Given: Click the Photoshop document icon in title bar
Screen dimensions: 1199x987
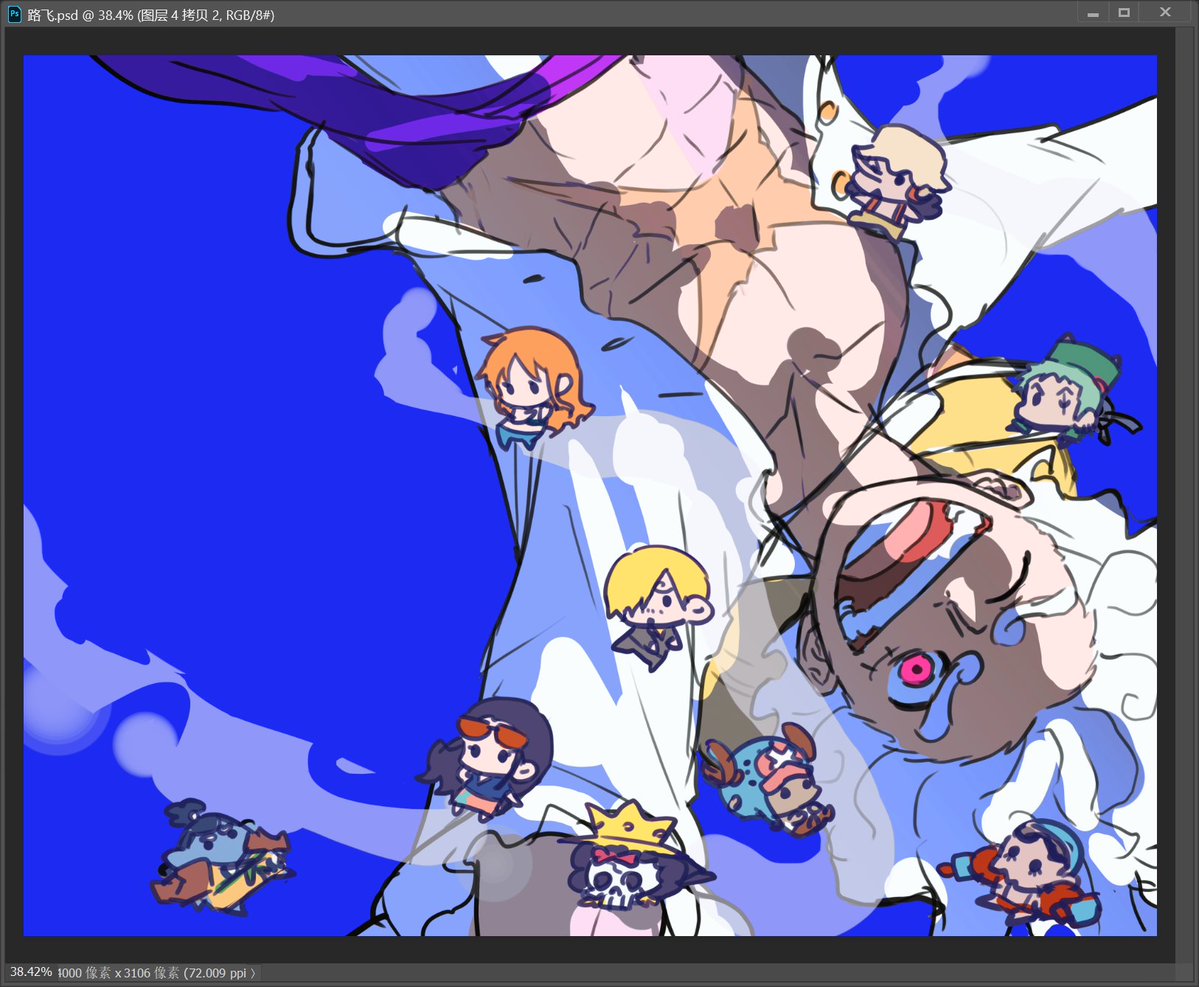Looking at the screenshot, I should [x=15, y=14].
